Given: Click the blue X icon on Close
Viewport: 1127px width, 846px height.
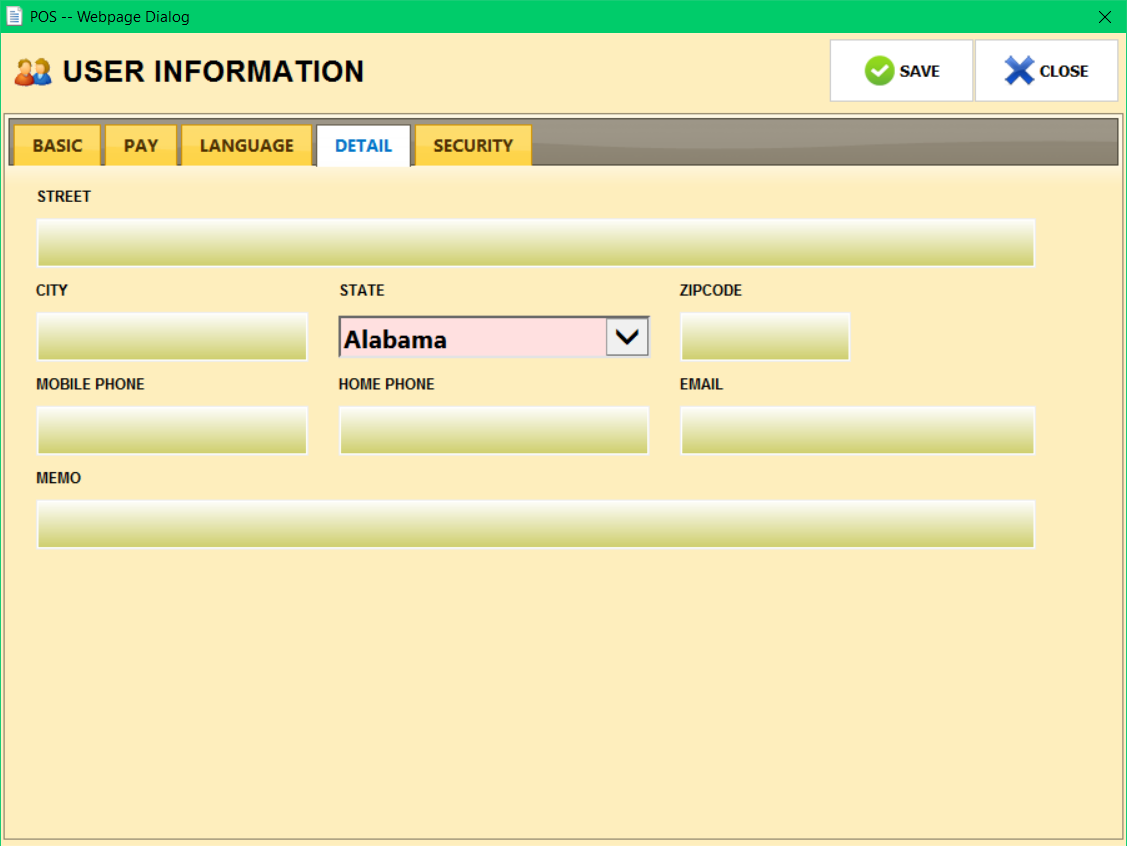Looking at the screenshot, I should point(1019,71).
